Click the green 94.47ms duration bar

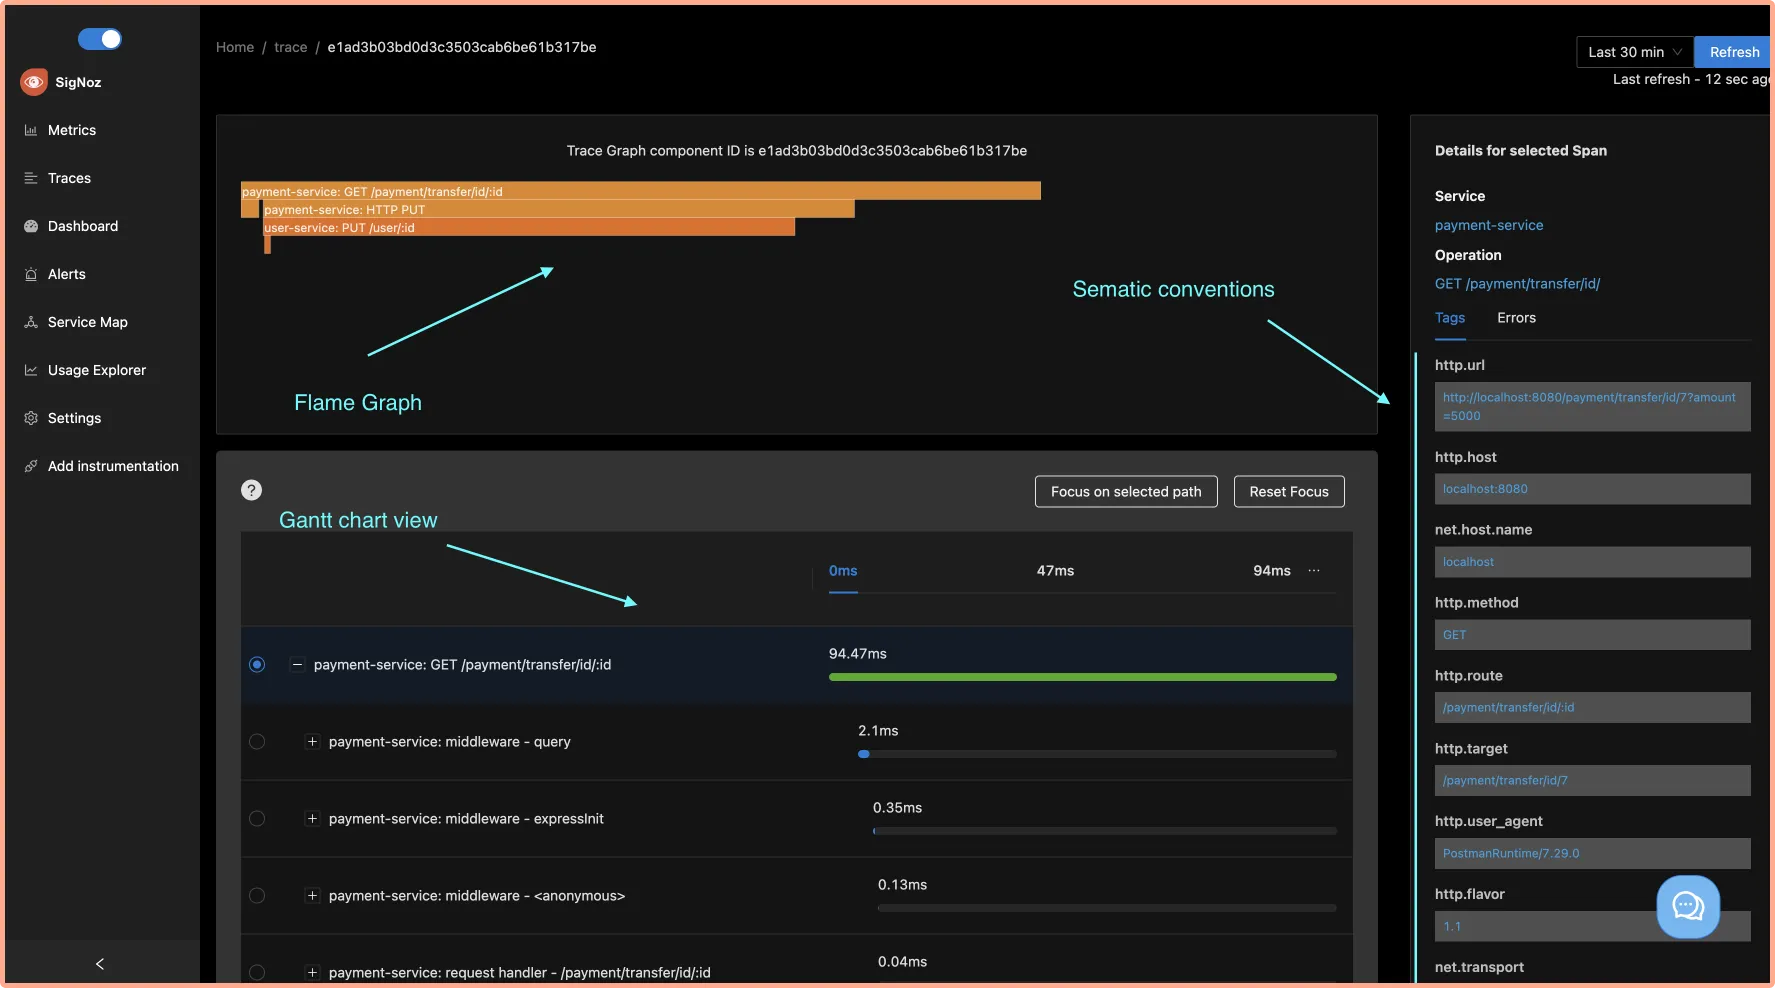click(x=1082, y=677)
